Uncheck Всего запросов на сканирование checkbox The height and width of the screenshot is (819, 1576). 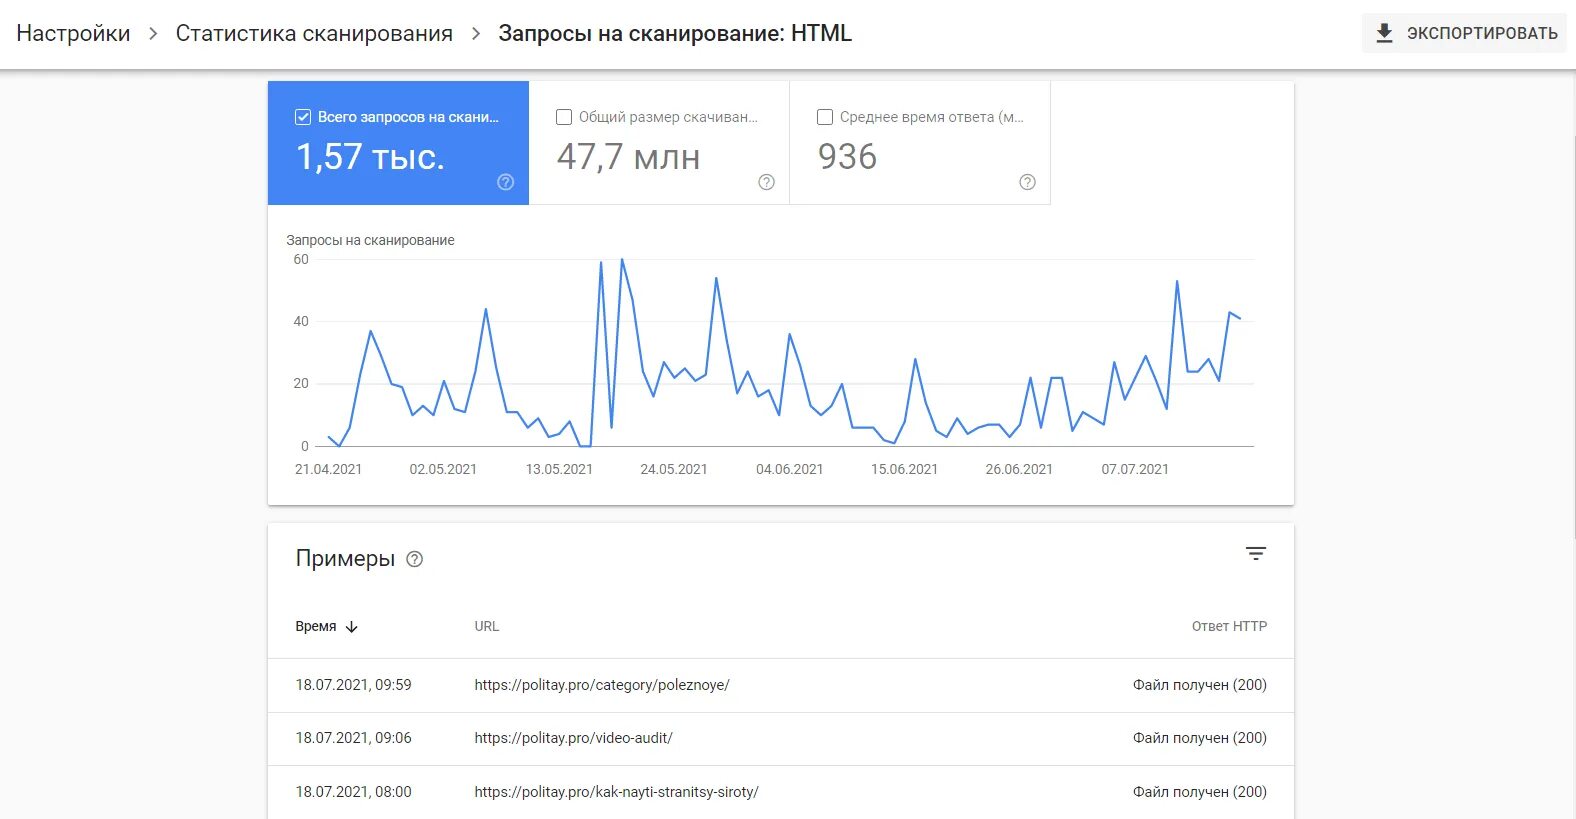point(303,117)
